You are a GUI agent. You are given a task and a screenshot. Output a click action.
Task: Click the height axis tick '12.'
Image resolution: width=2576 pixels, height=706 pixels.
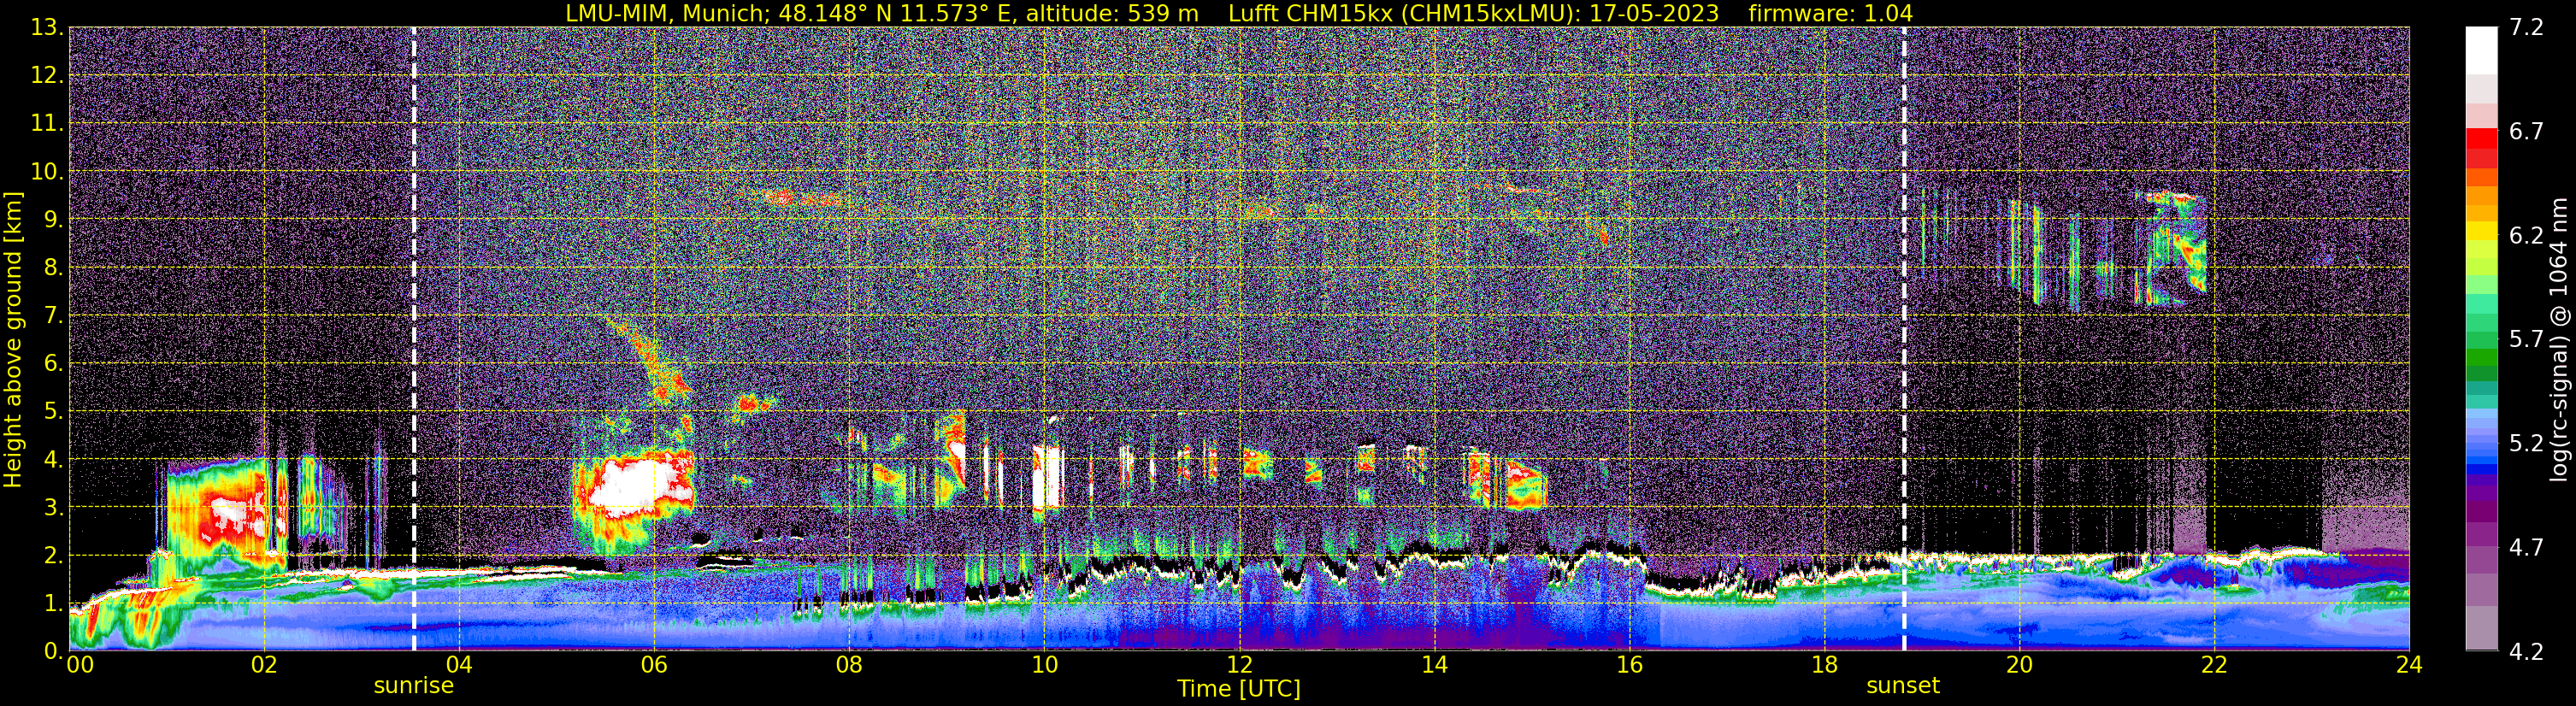pos(47,76)
